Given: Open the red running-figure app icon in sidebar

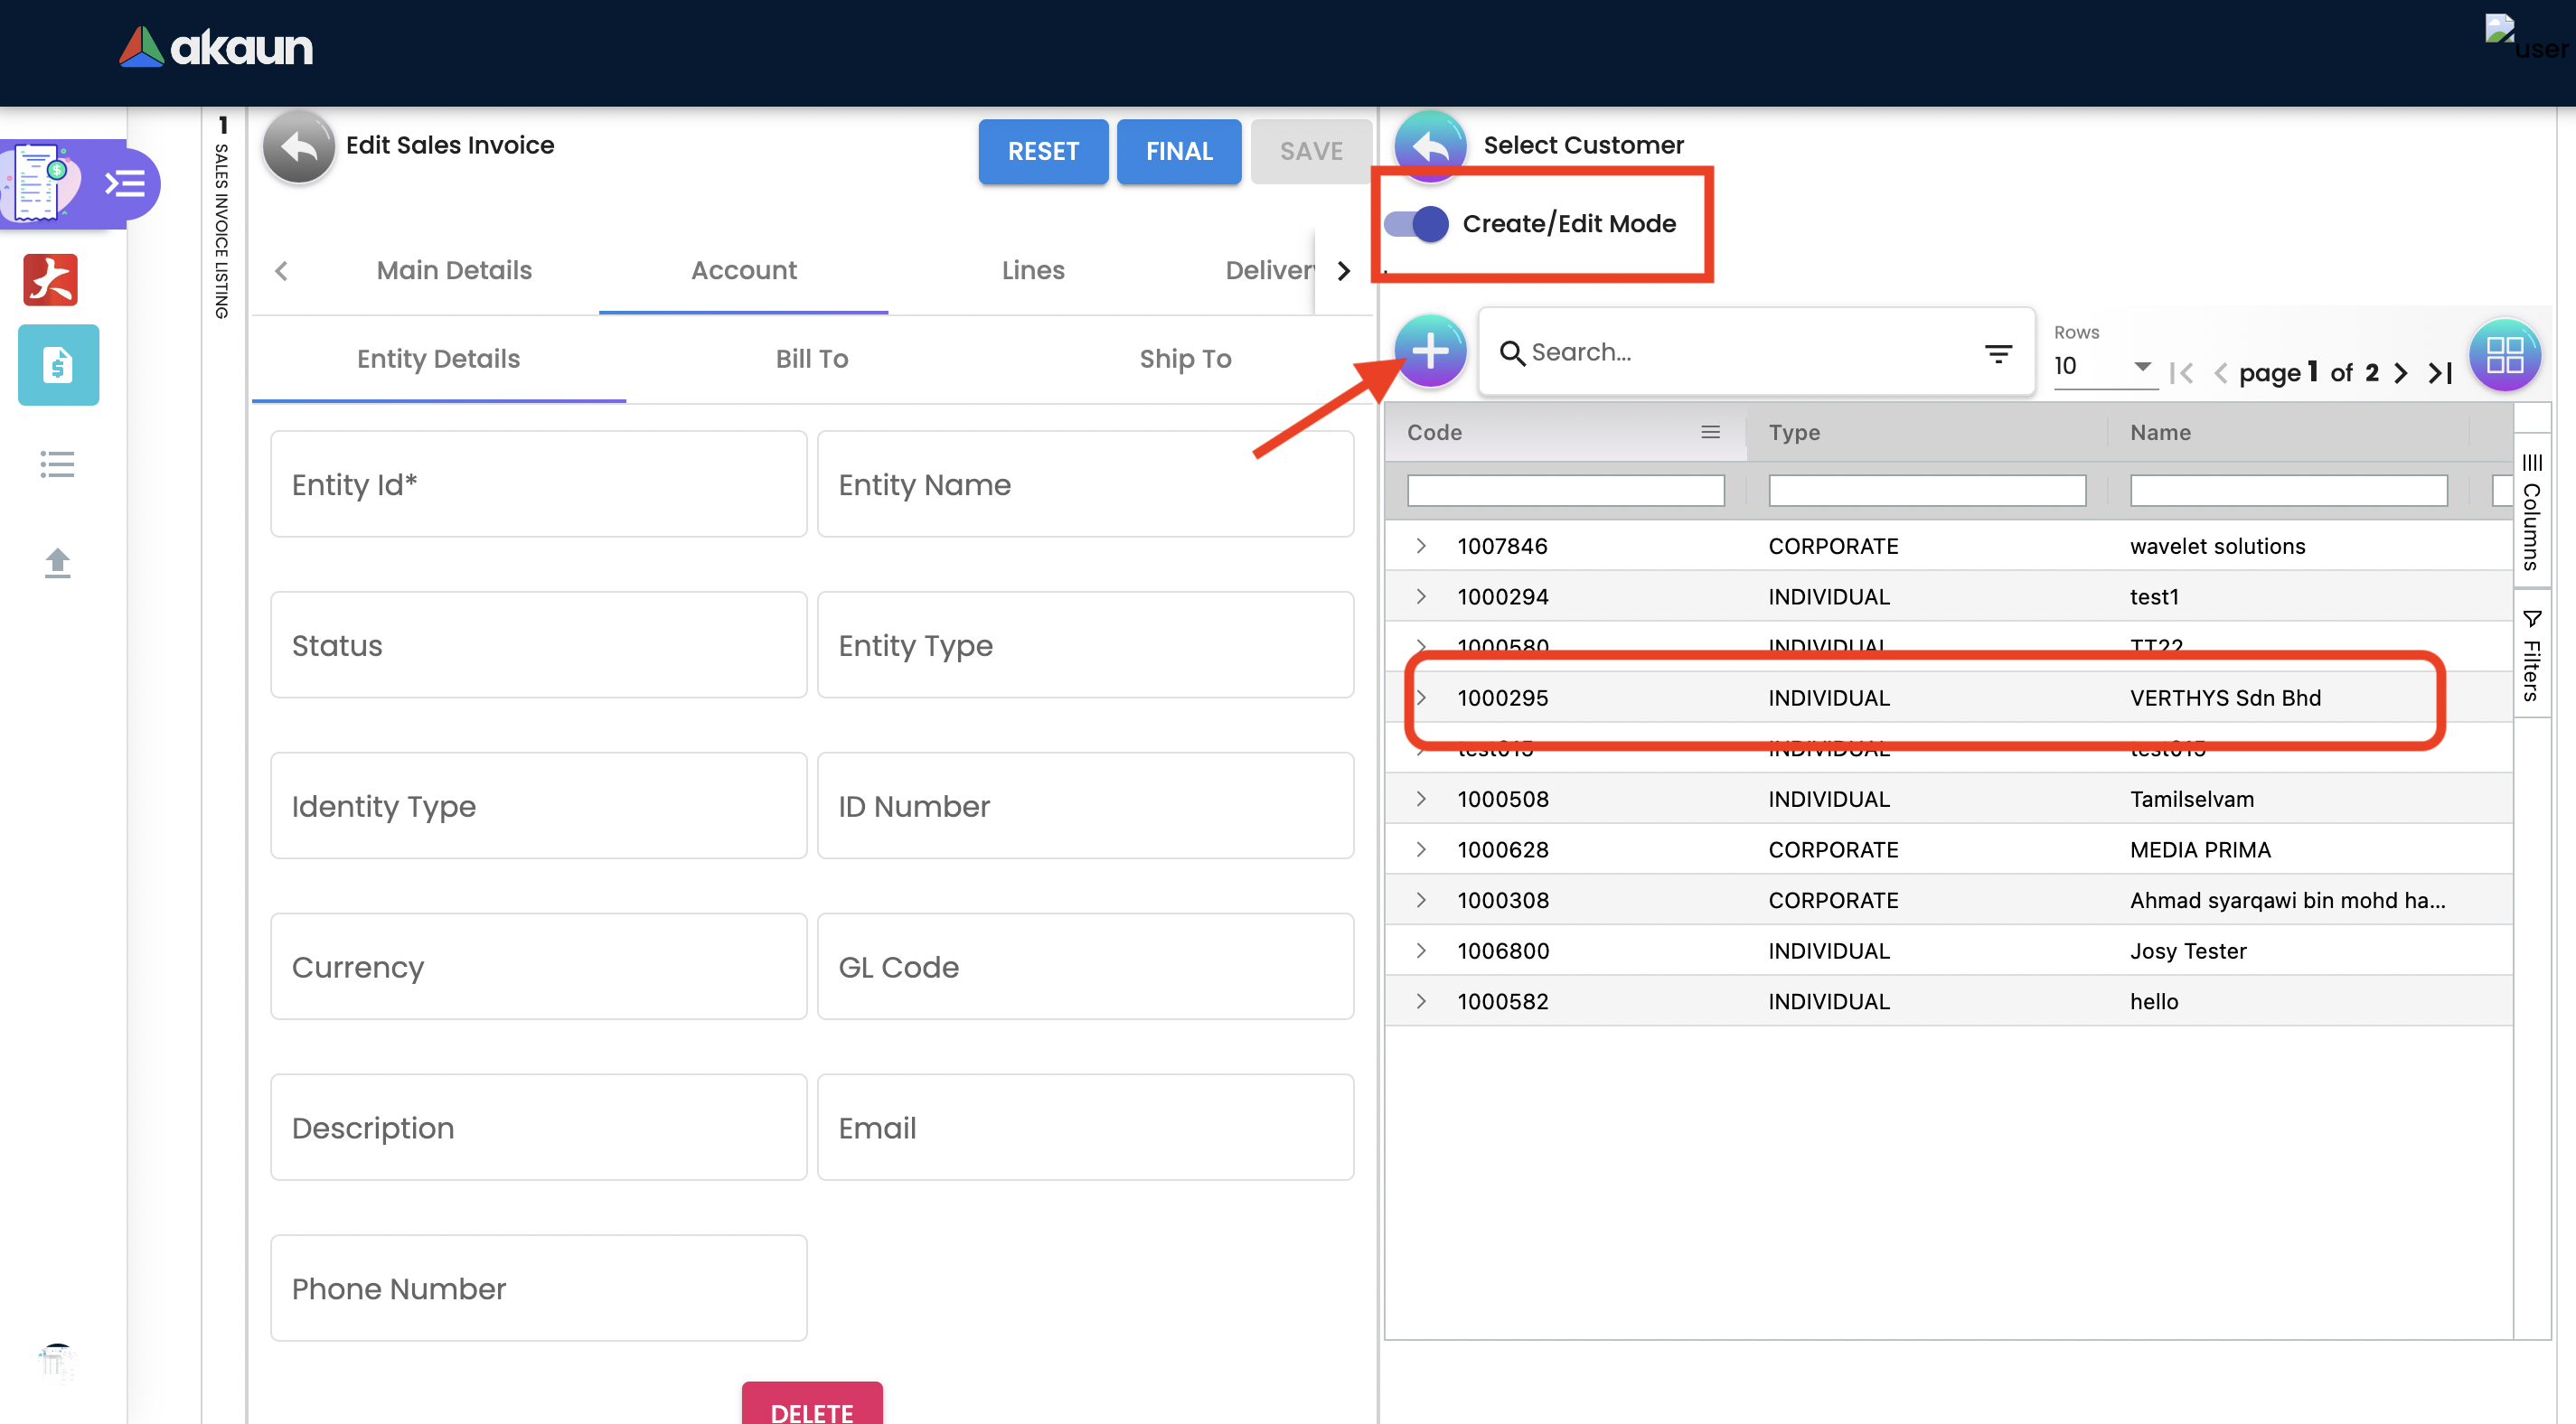Looking at the screenshot, I should coord(51,279).
